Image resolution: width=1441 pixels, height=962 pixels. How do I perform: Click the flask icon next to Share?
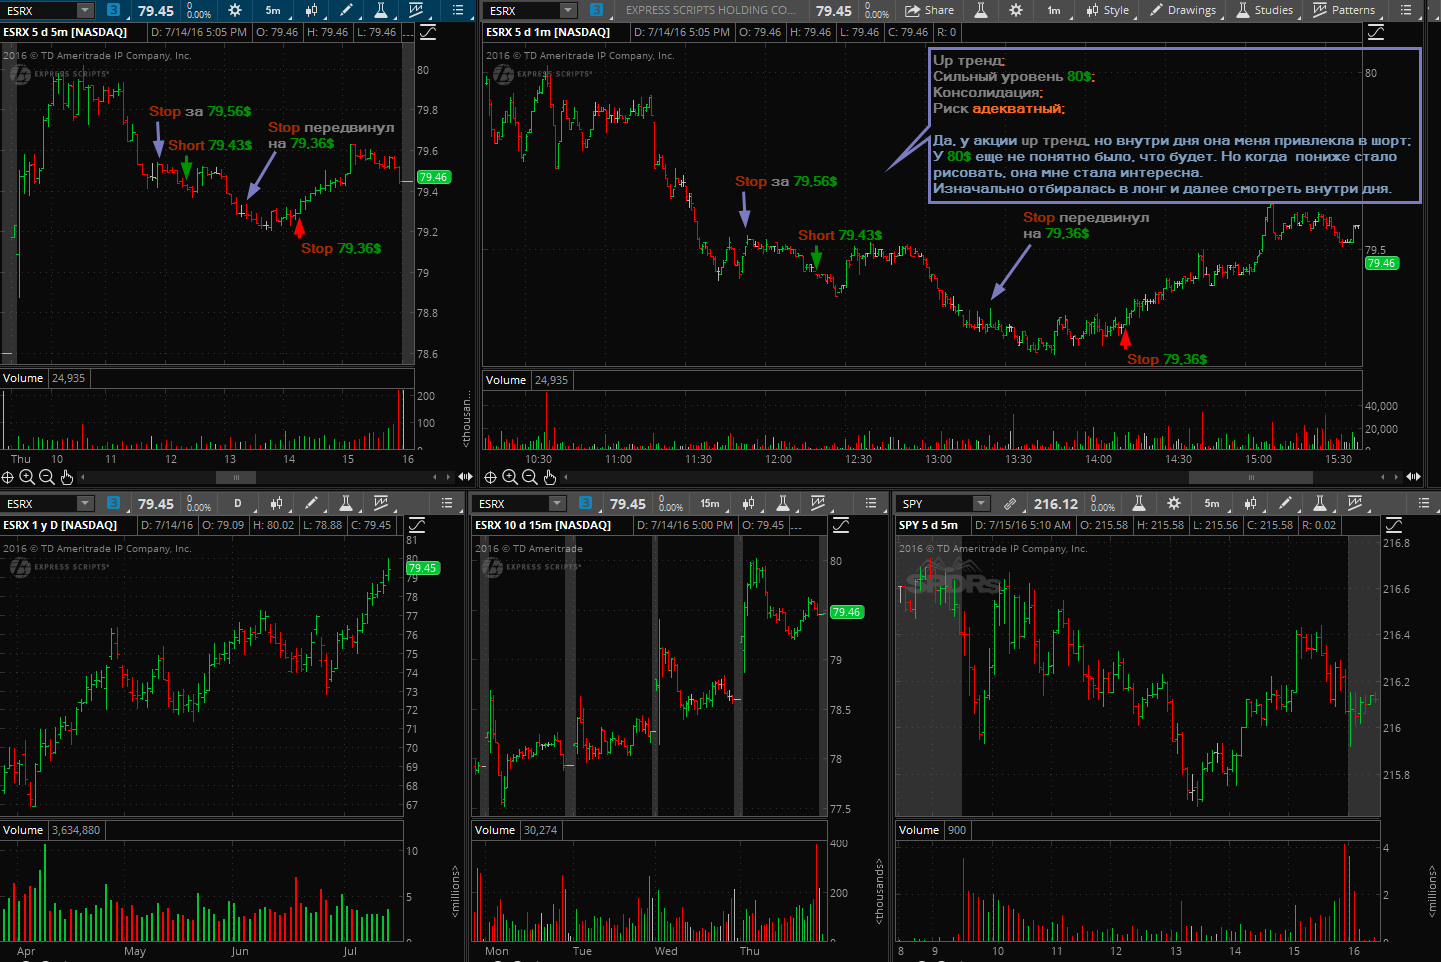981,10
